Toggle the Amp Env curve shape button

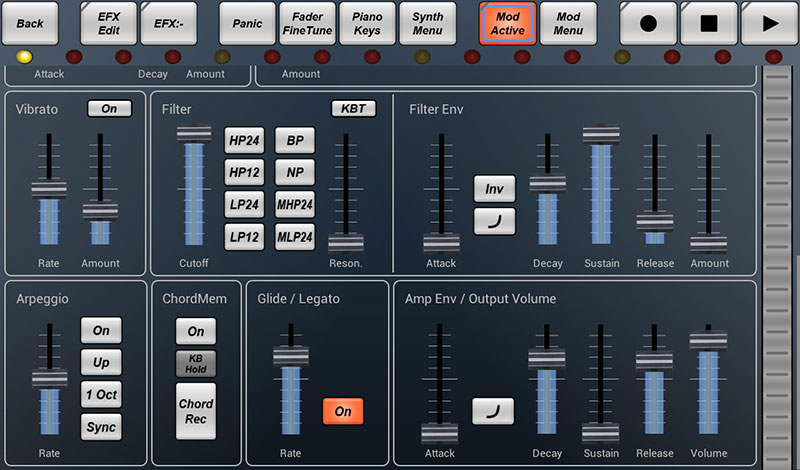[x=493, y=411]
